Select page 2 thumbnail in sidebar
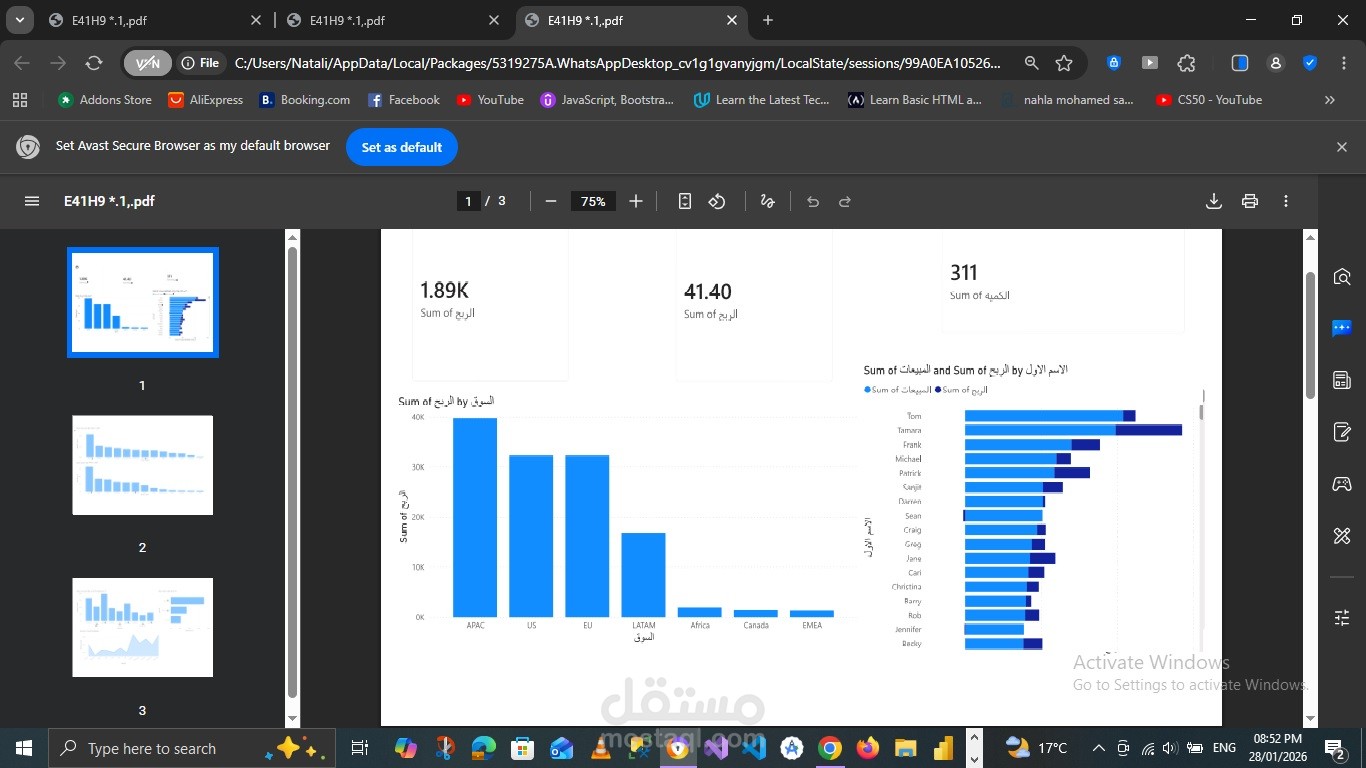 (142, 464)
